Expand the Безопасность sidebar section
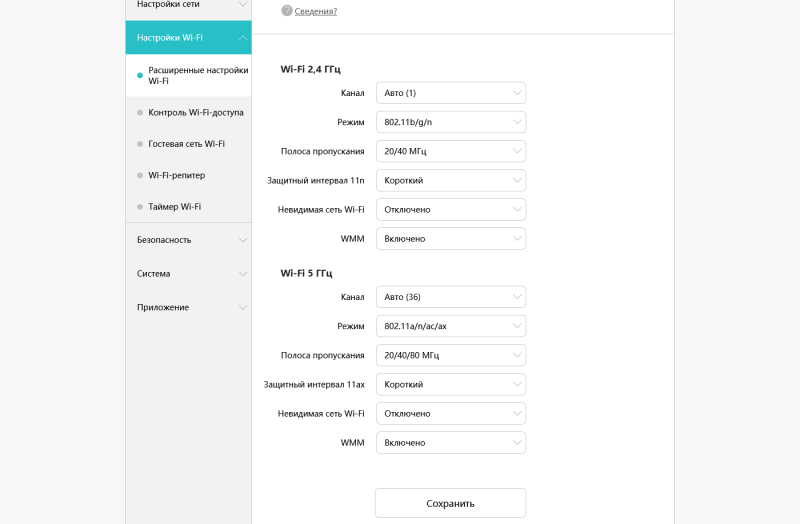Screen dimensions: 800x524 coord(188,240)
